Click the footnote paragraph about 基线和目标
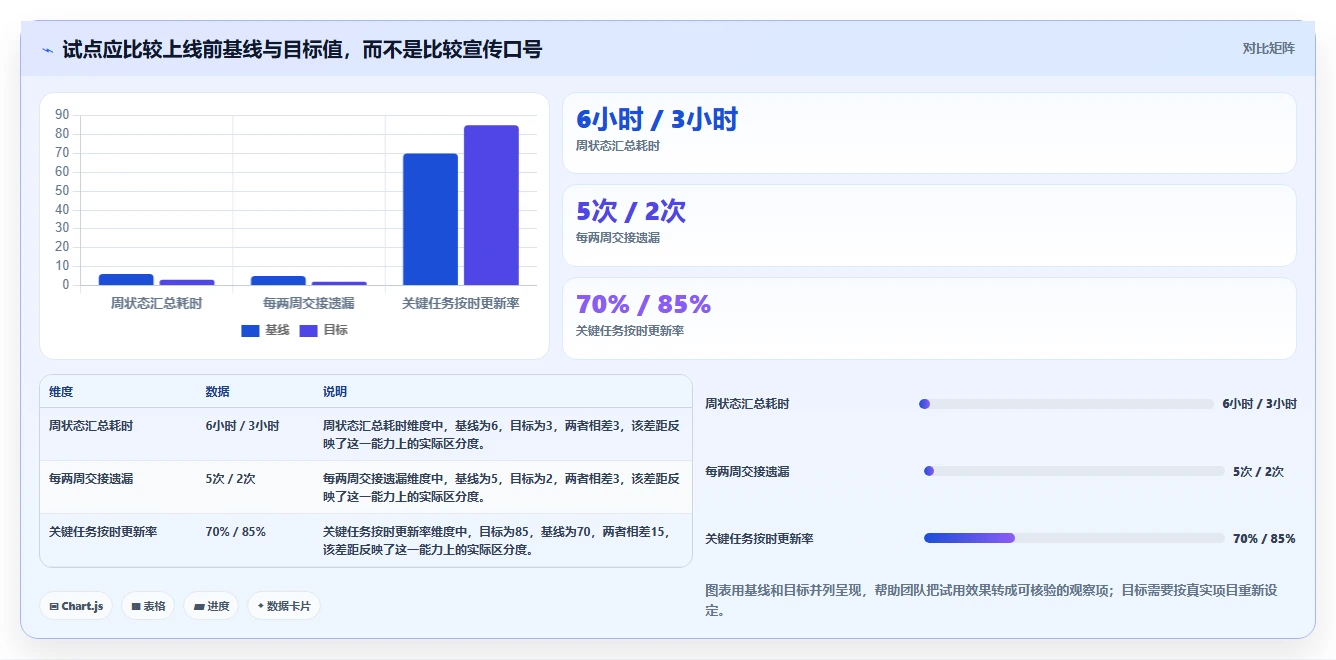The width and height of the screenshot is (1336, 660). (990, 600)
